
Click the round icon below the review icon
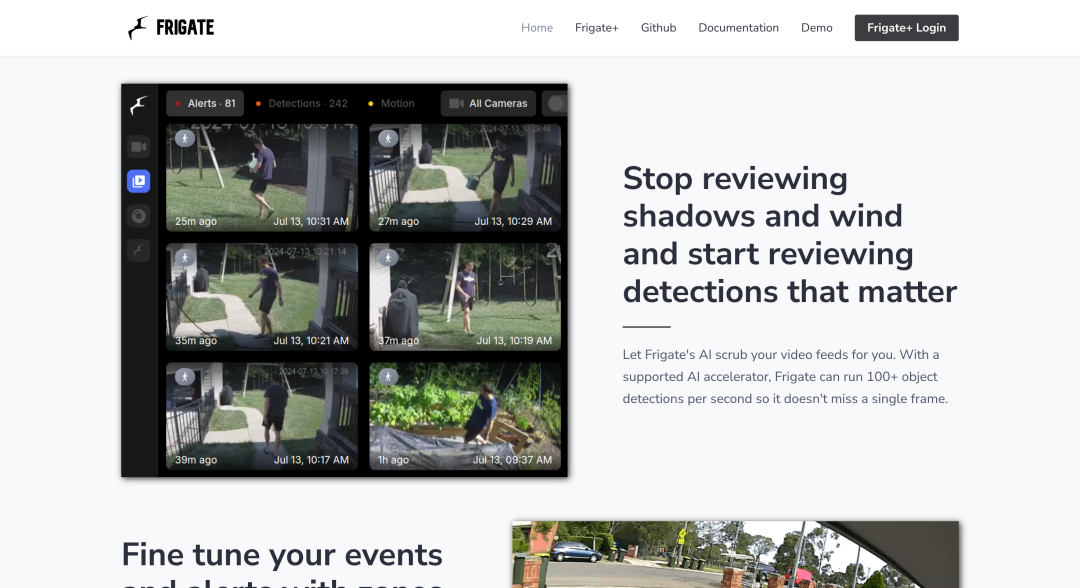pos(138,216)
